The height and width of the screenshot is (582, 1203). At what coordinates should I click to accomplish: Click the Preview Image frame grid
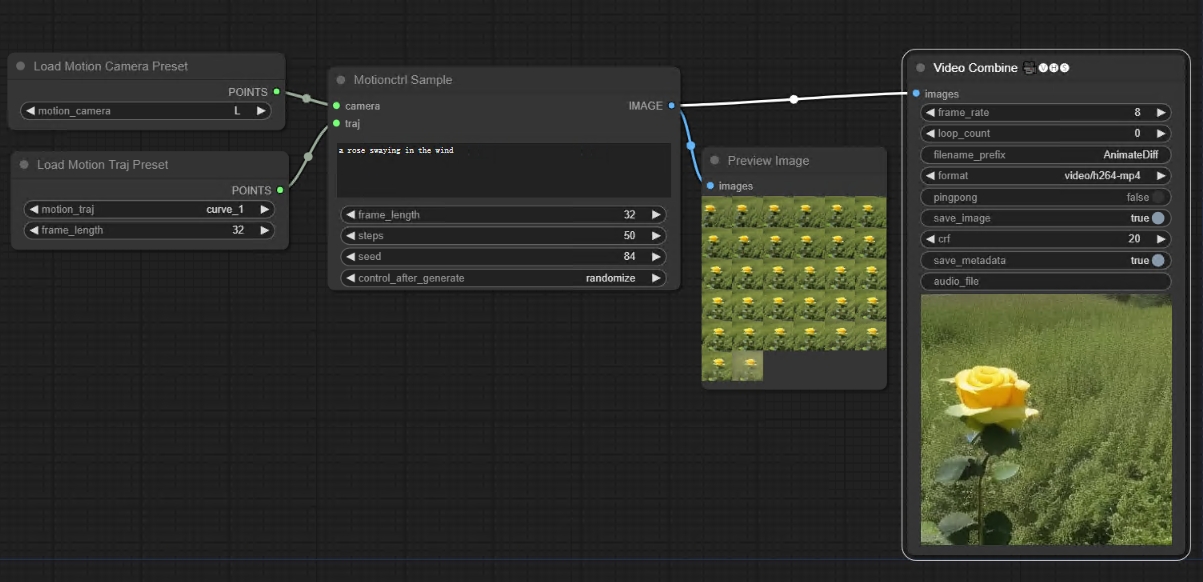(794, 289)
